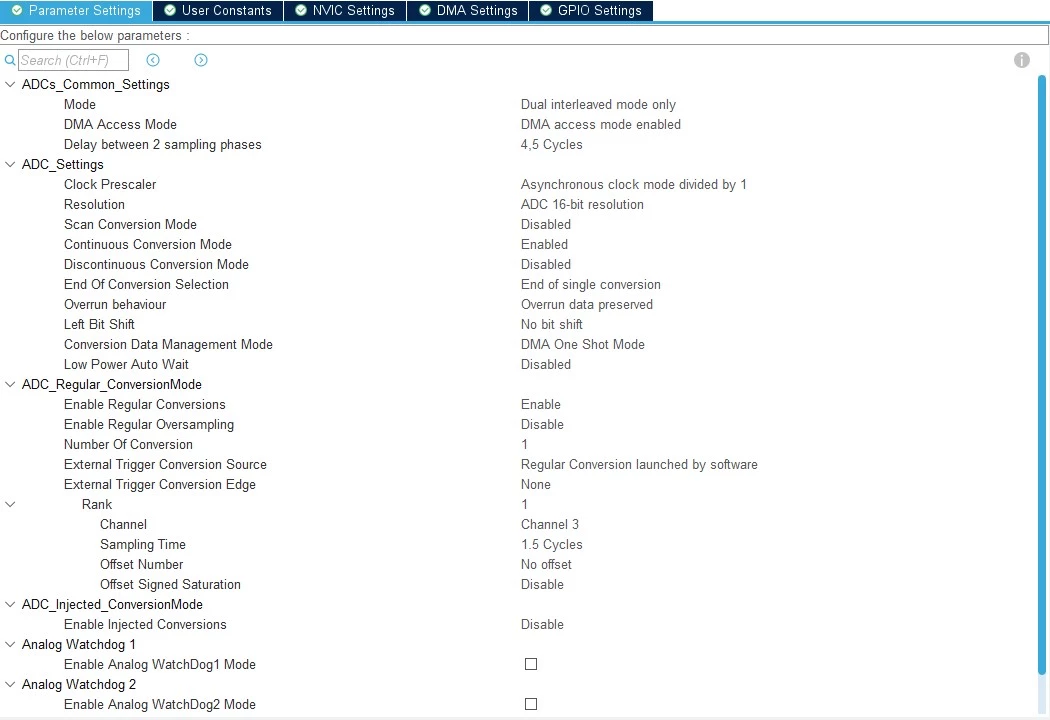
Task: Click 'DMA One Shot Mode' value
Action: coord(583,344)
